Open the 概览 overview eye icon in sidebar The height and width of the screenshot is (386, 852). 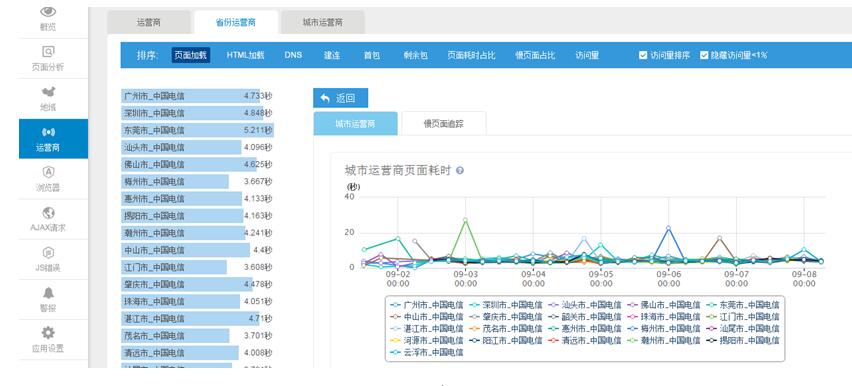click(x=48, y=11)
